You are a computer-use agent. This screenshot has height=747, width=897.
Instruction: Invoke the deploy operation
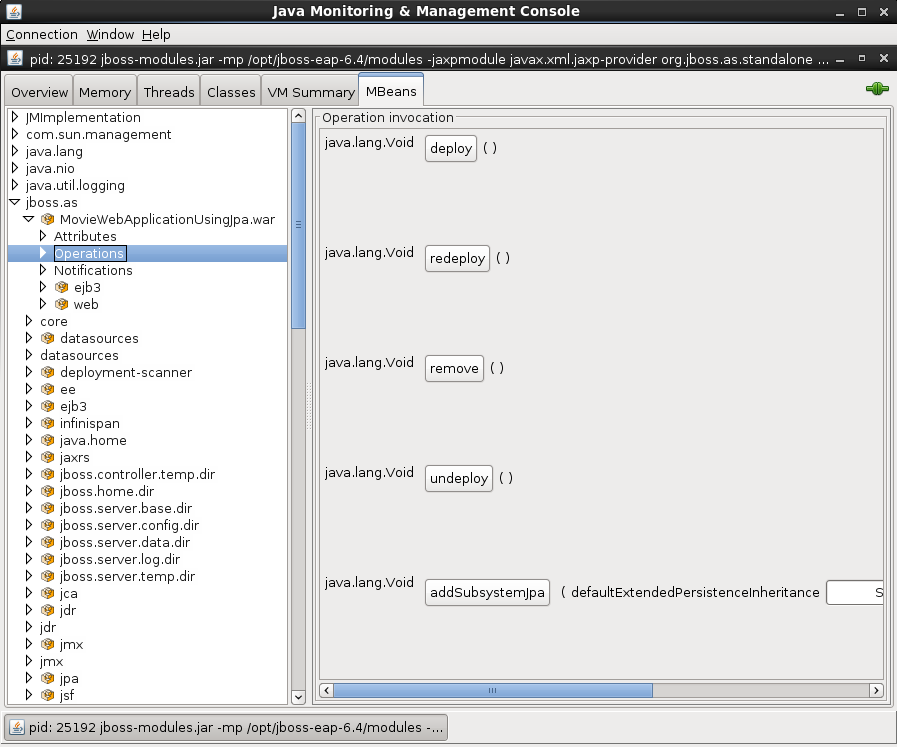click(451, 149)
